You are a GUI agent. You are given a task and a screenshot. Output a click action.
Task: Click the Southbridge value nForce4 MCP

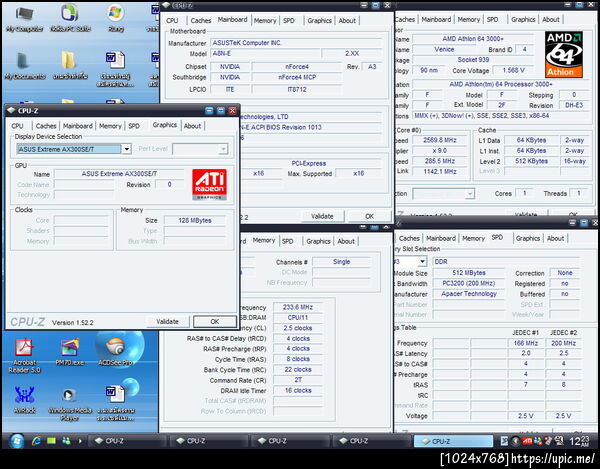[297, 77]
